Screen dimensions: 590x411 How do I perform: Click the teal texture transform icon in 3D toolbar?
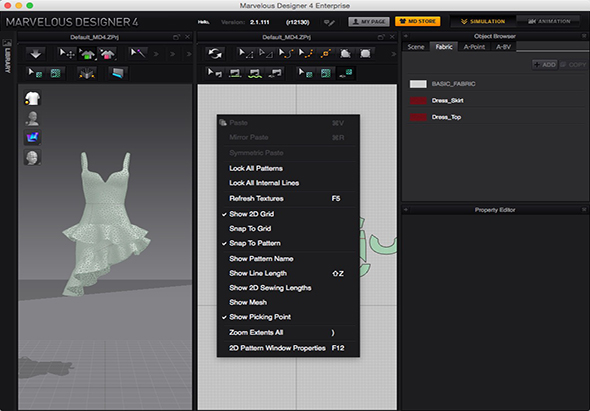click(x=56, y=73)
